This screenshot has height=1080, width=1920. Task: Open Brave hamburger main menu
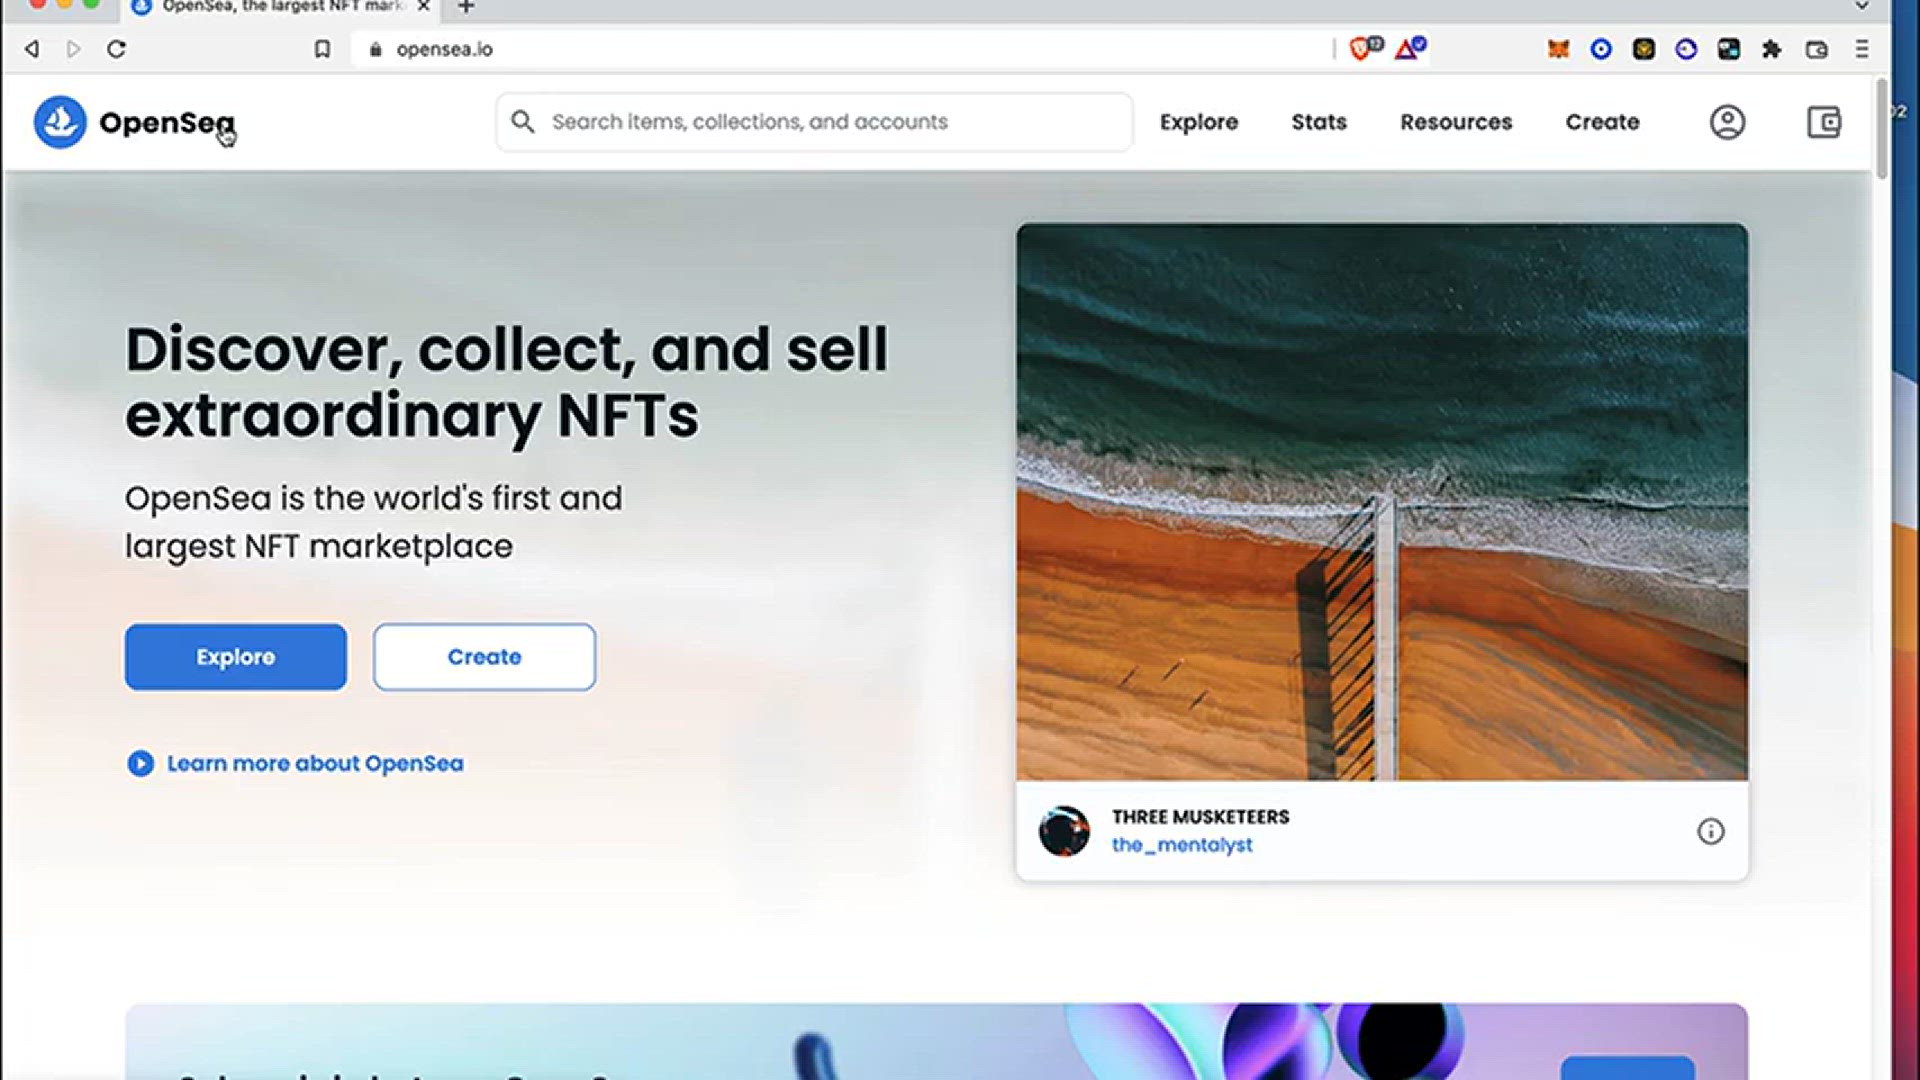pyautogui.click(x=1861, y=49)
